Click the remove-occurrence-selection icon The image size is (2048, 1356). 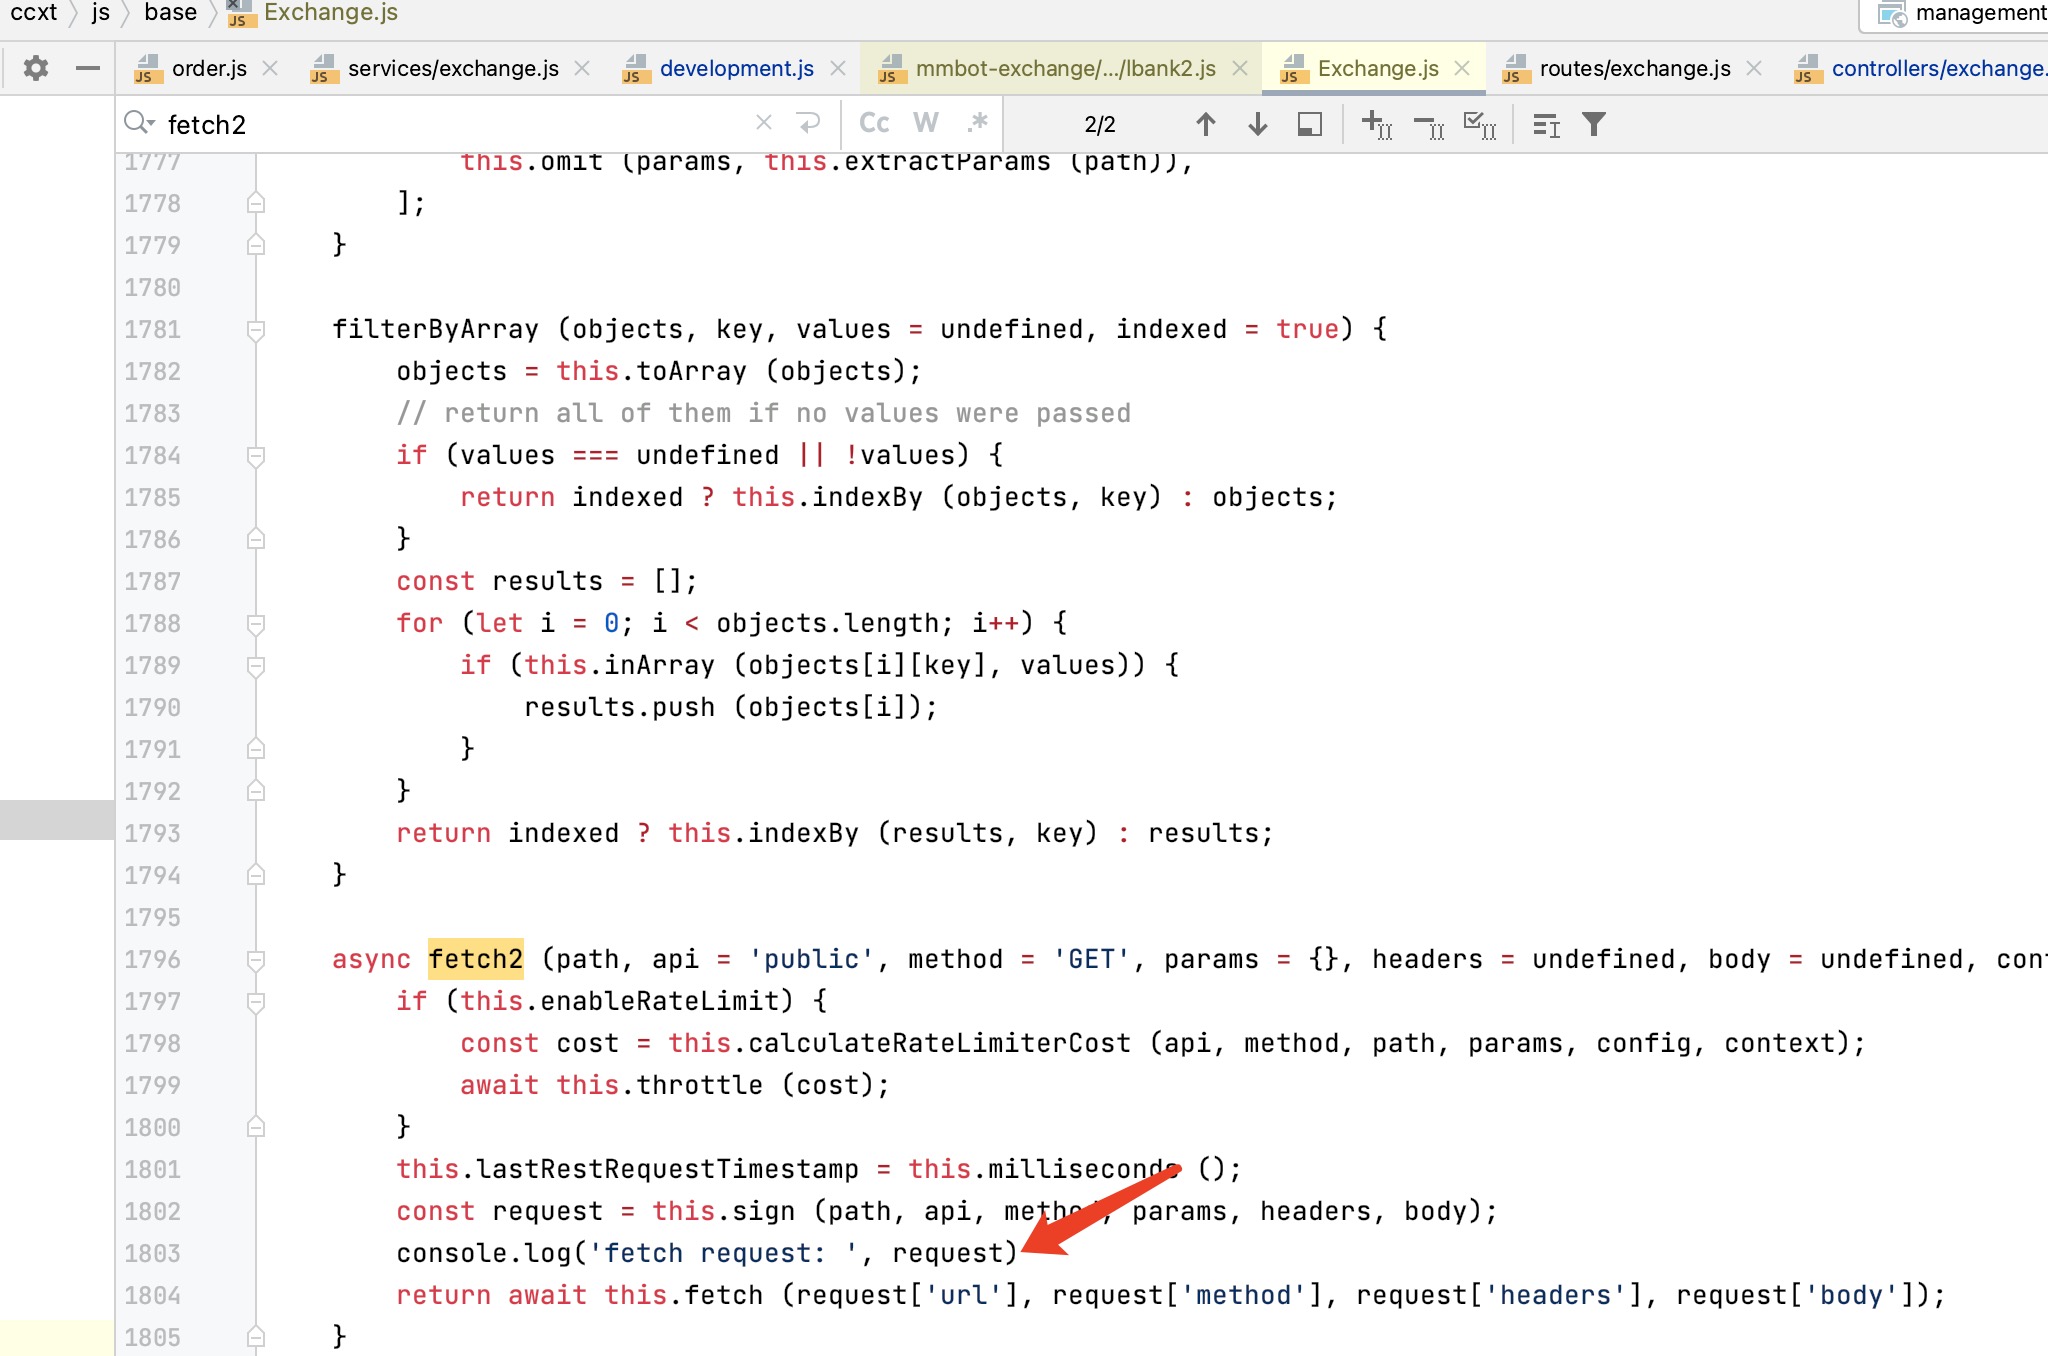tap(1427, 124)
